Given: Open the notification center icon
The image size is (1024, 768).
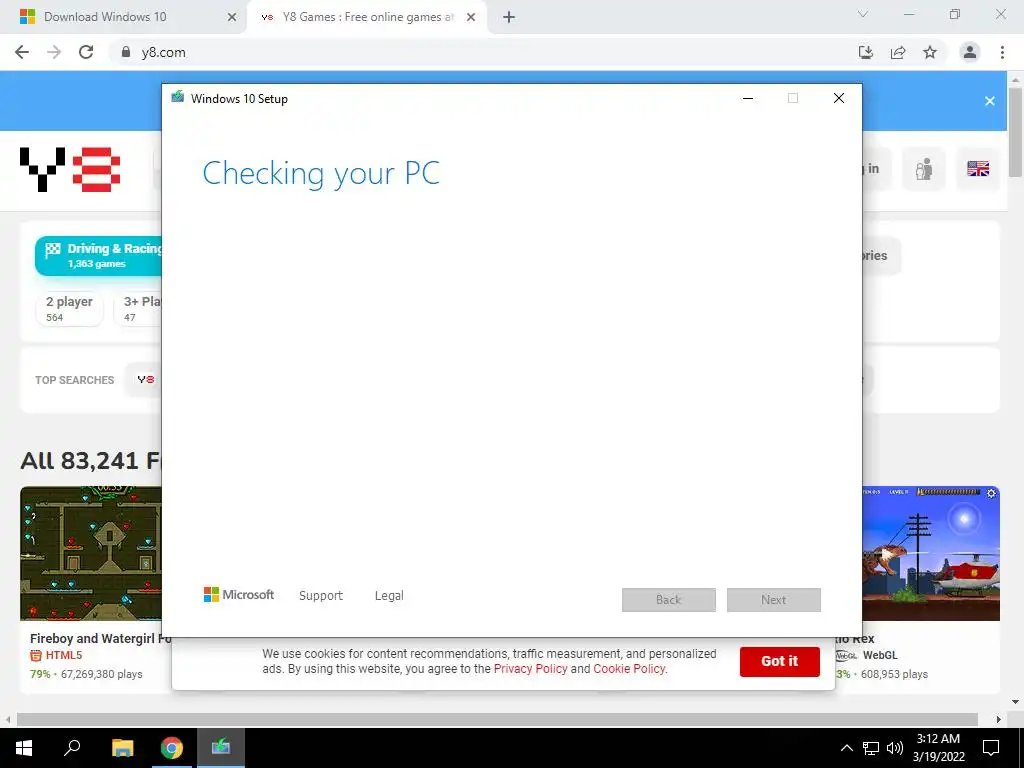Looking at the screenshot, I should coord(991,748).
